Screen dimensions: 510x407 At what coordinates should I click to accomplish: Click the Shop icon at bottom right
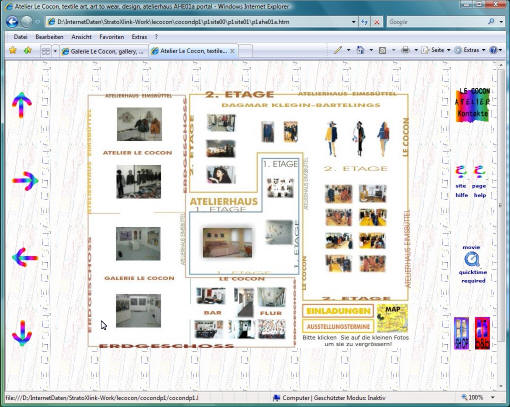(462, 333)
